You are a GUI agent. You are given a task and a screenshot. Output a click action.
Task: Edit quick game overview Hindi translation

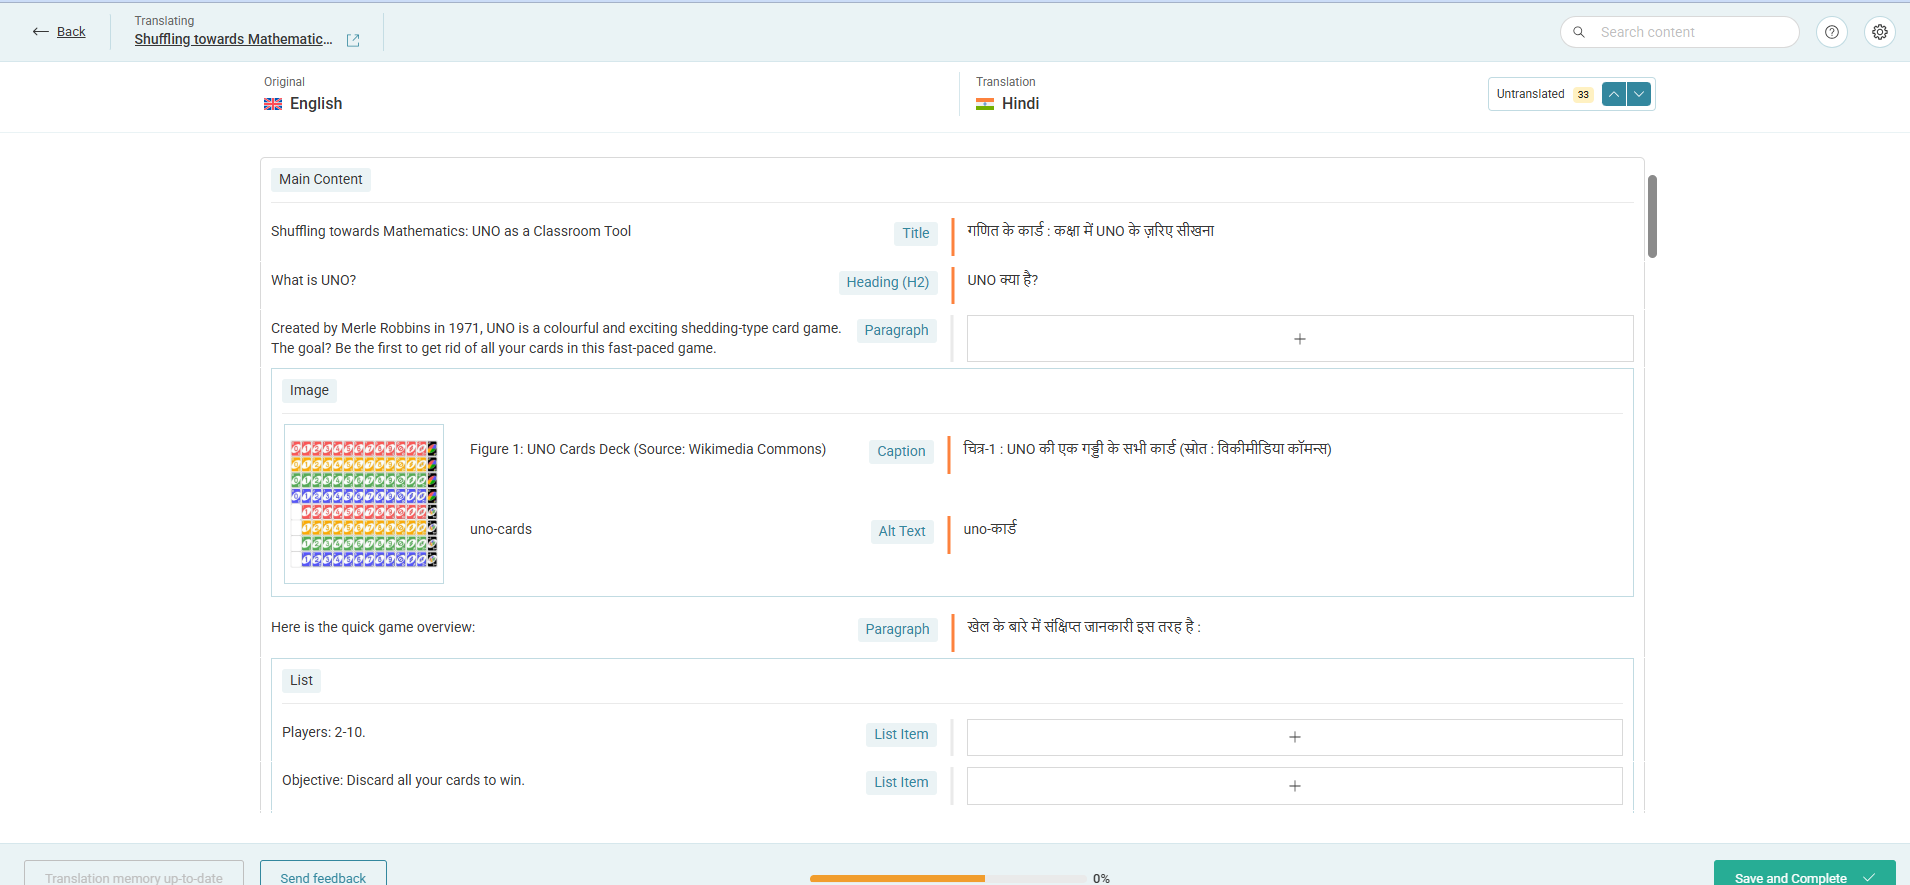click(1084, 627)
